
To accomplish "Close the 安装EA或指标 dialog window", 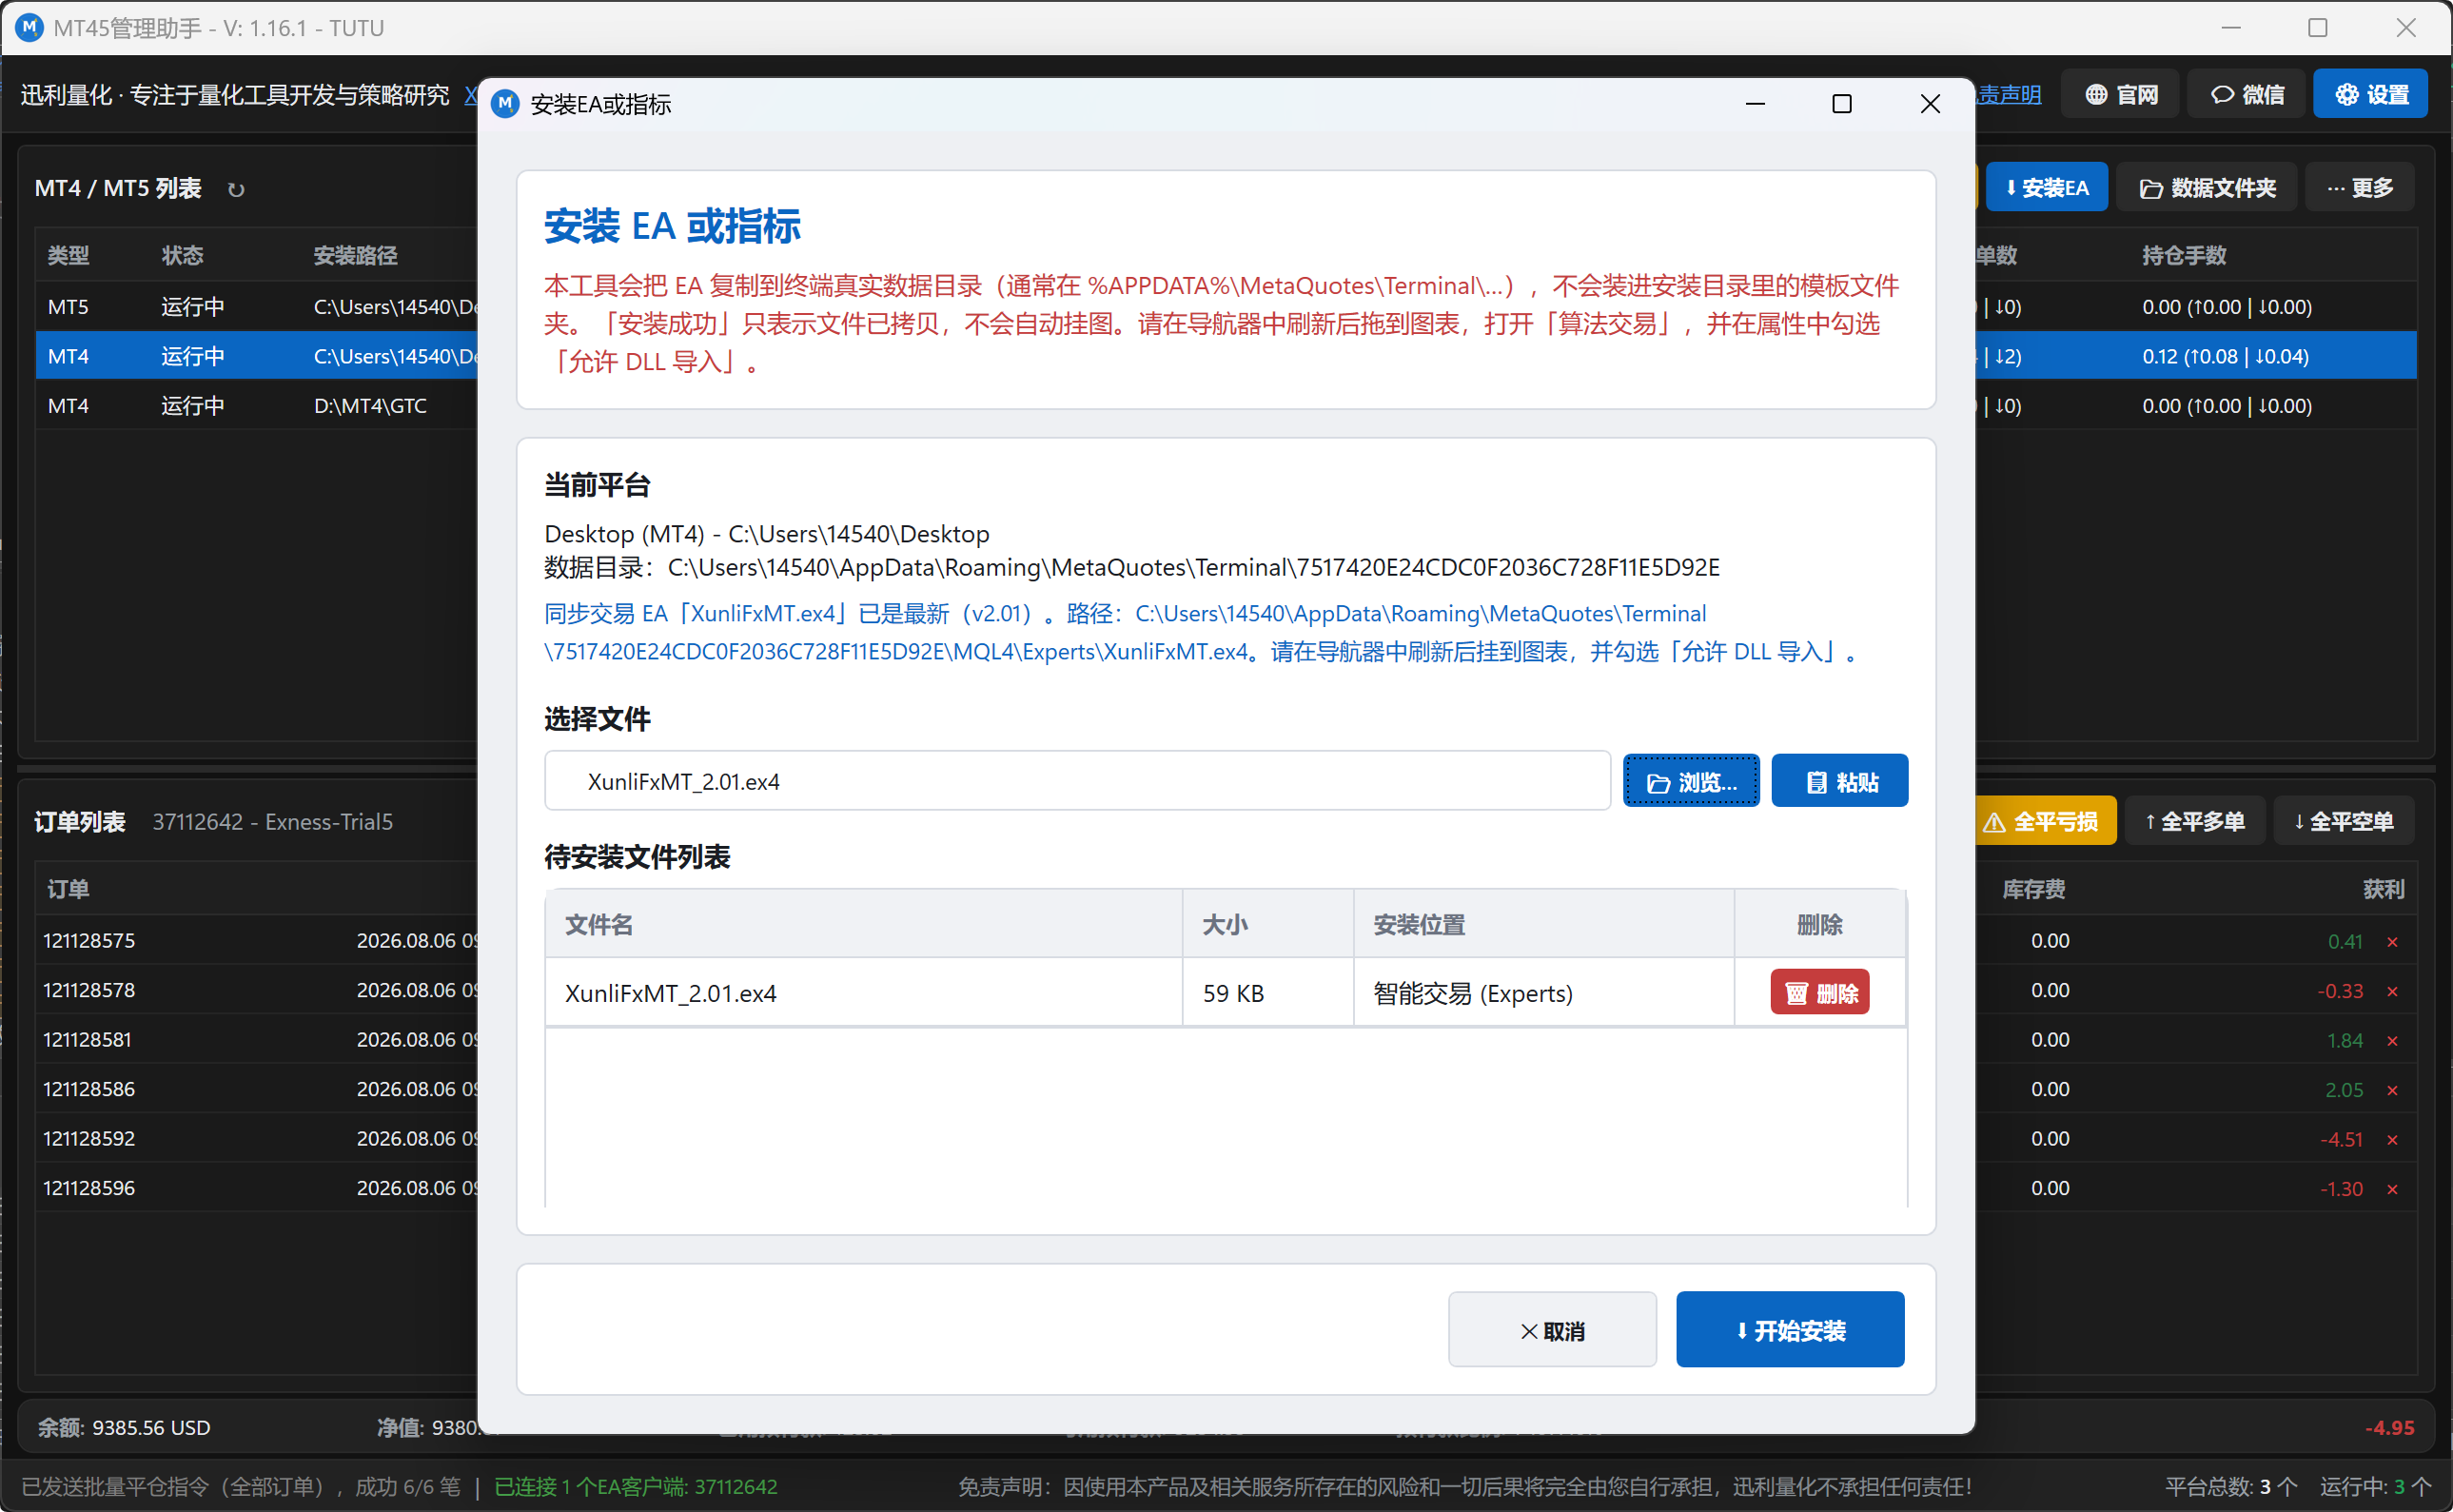I will click(1929, 104).
